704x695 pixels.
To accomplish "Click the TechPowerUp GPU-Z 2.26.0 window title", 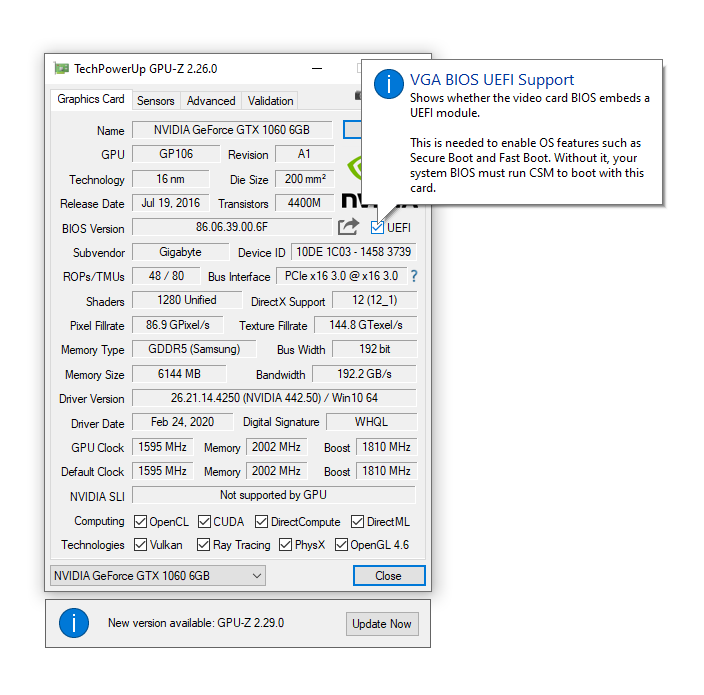I will pyautogui.click(x=145, y=69).
